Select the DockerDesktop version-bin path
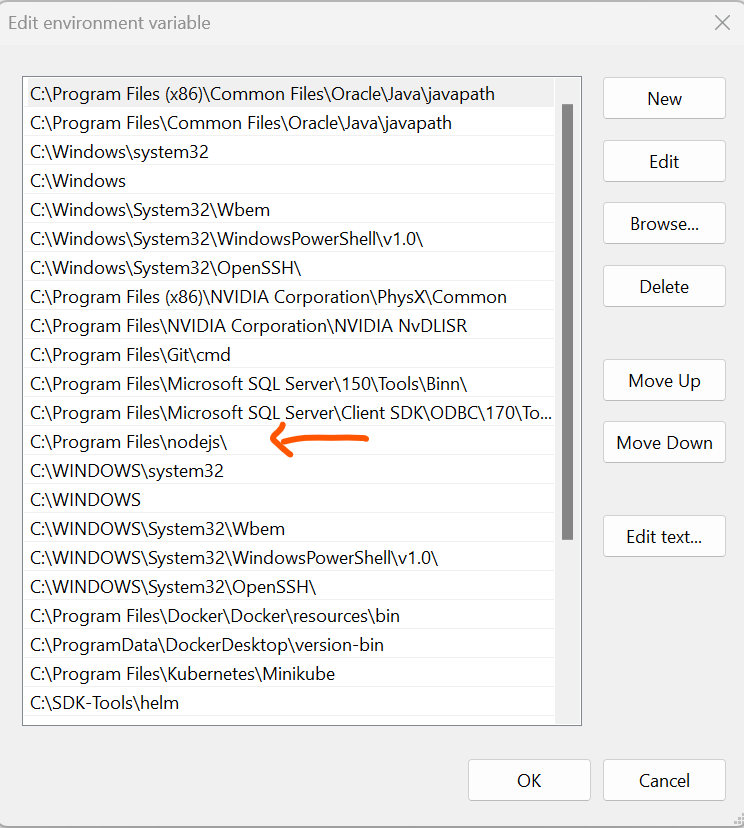 coord(207,645)
